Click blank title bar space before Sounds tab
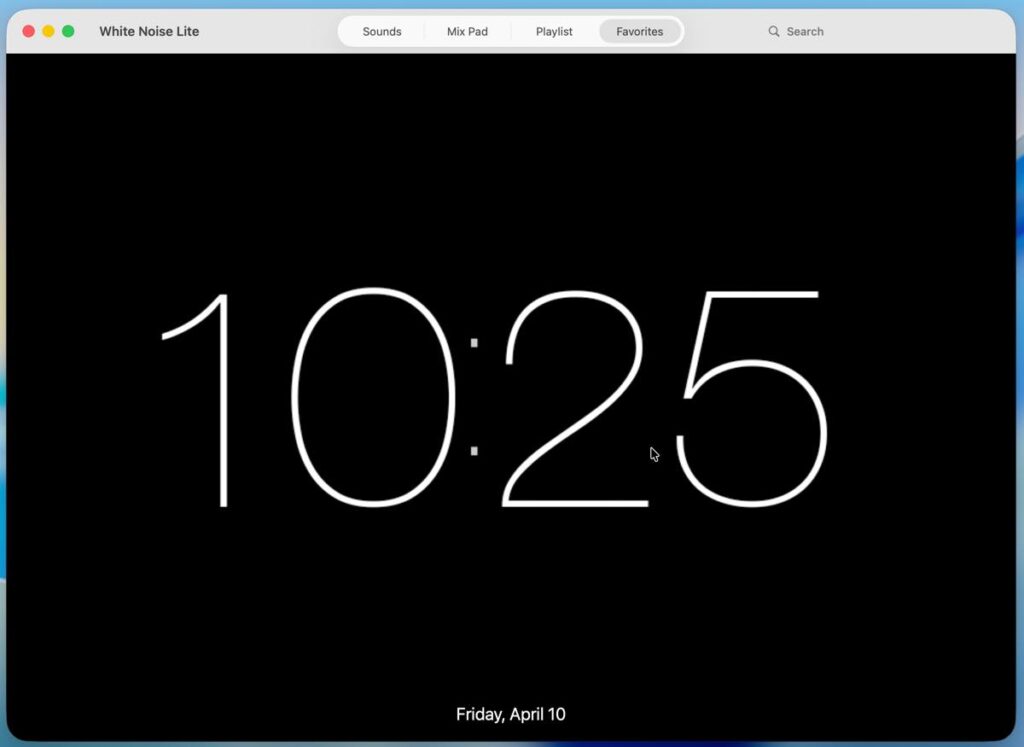The width and height of the screenshot is (1024, 747). (x=270, y=31)
